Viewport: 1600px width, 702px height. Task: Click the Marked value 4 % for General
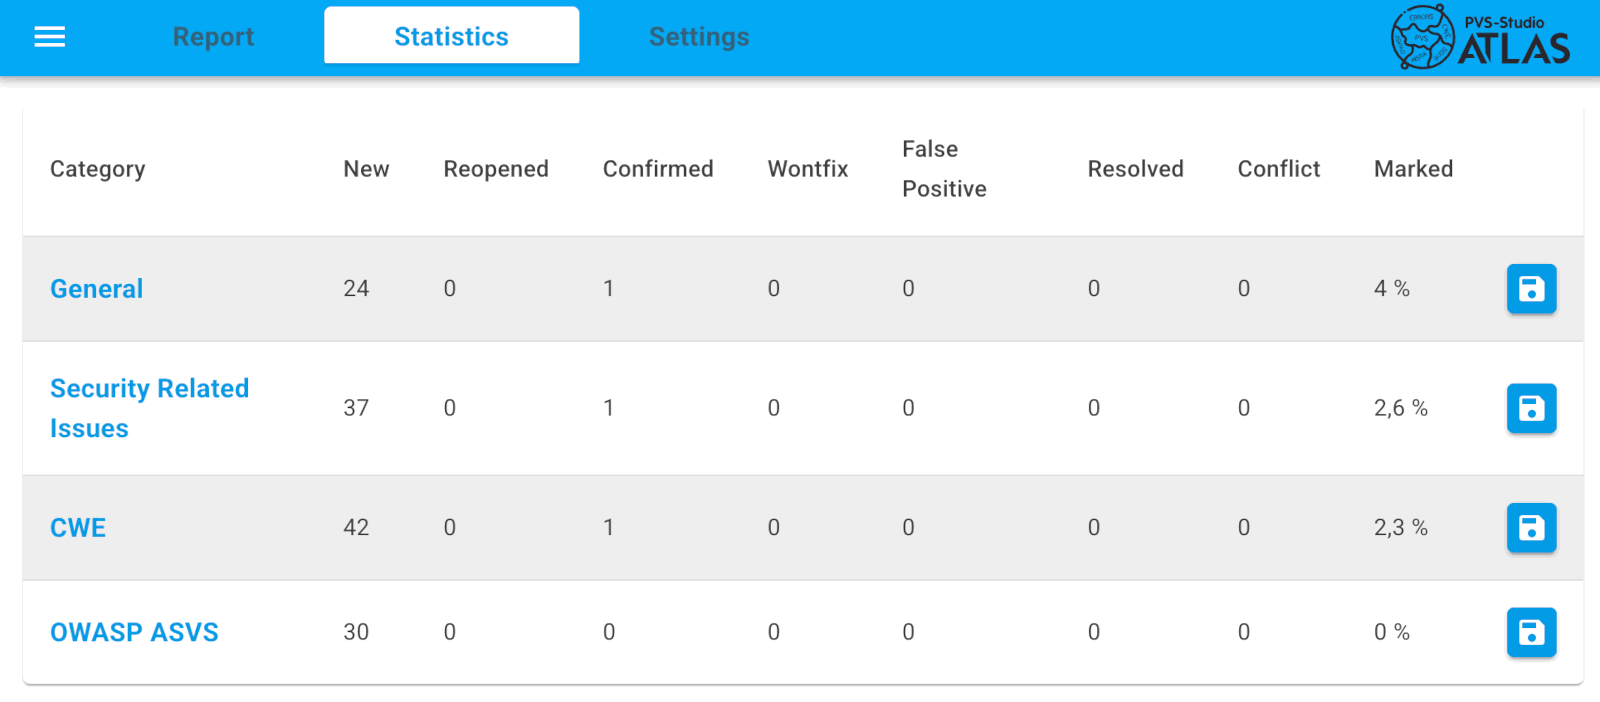[1392, 289]
